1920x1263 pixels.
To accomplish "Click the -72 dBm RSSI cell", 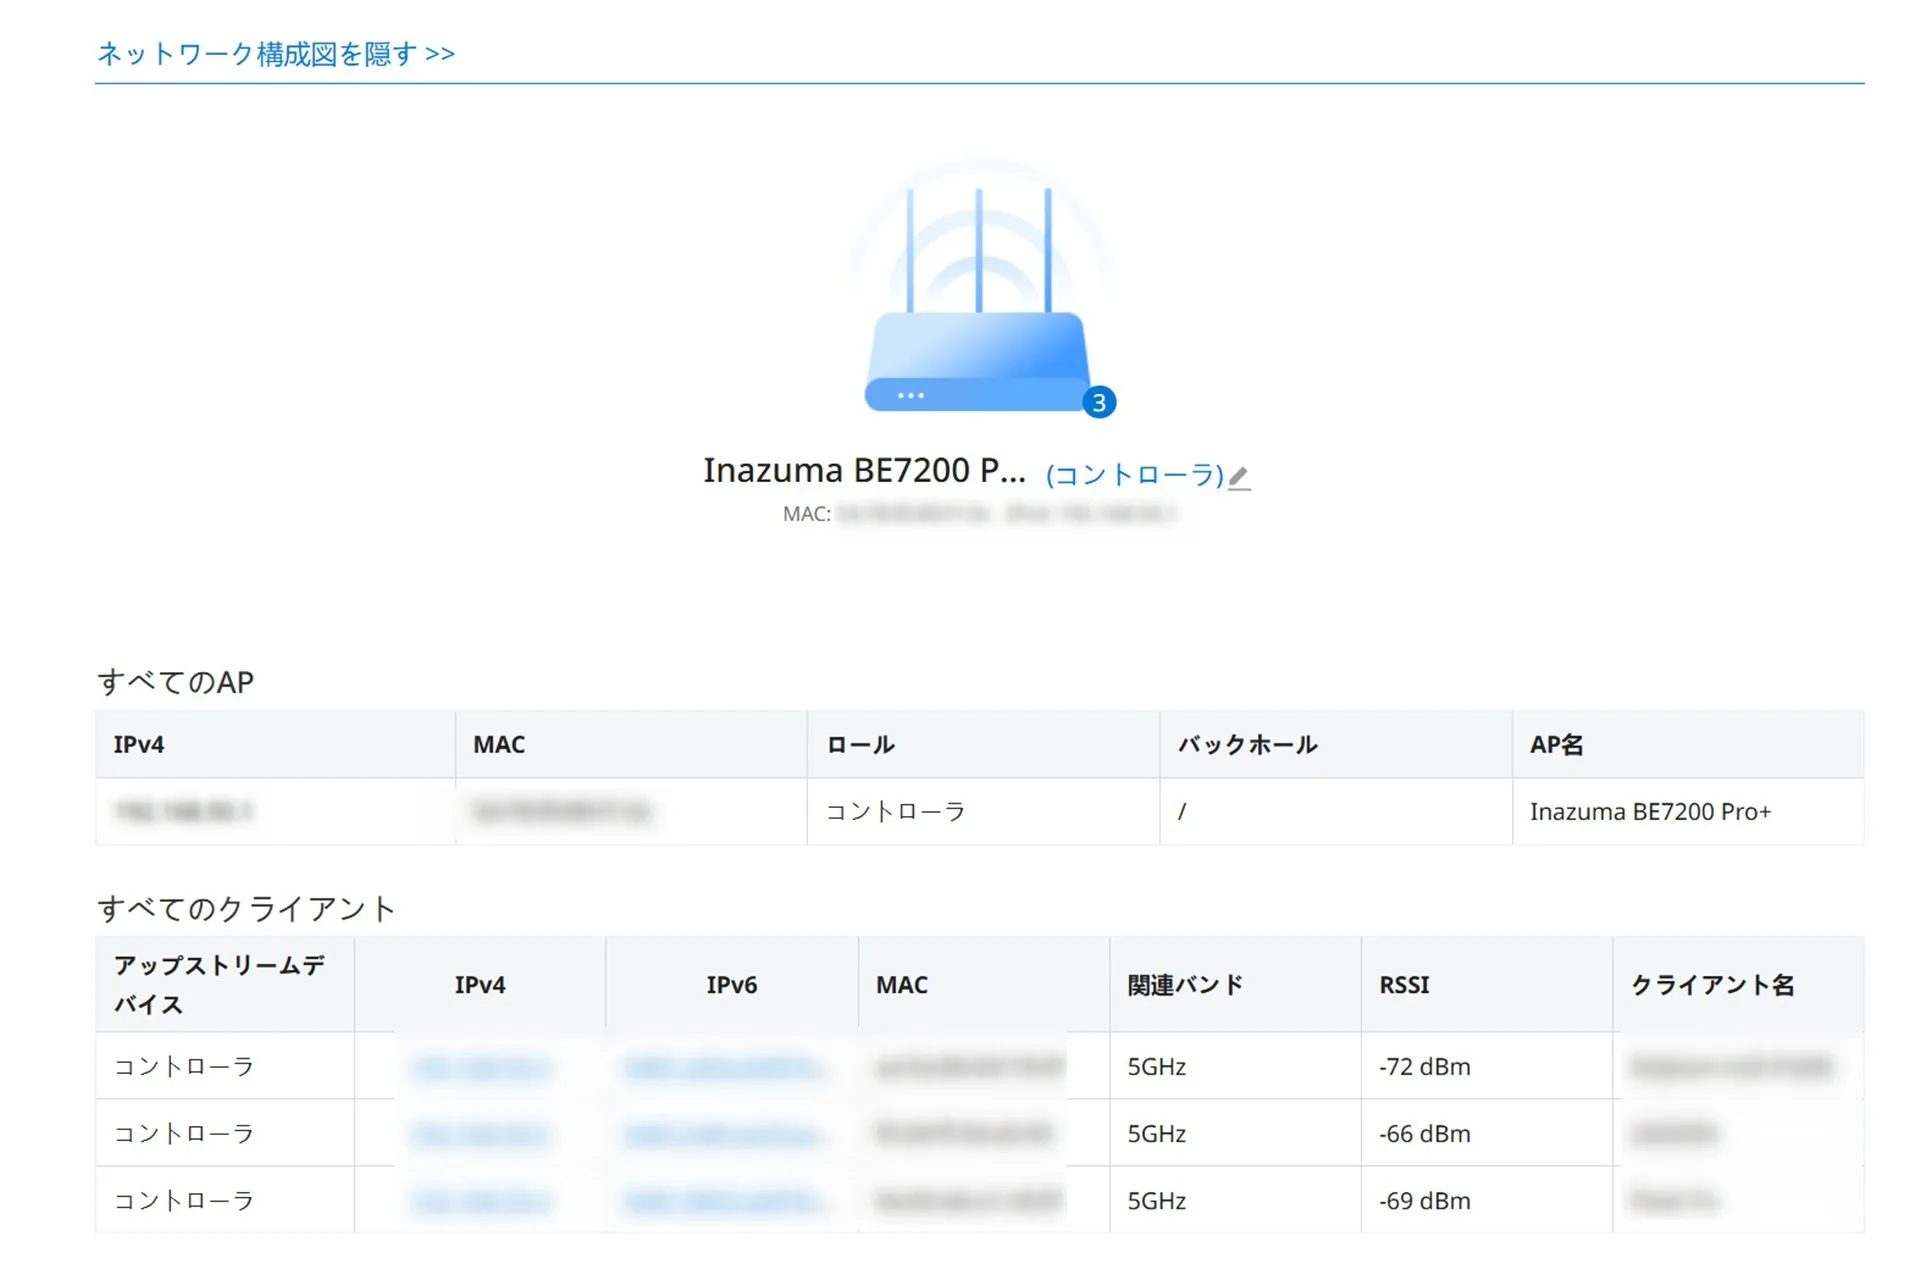I will click(1424, 1067).
